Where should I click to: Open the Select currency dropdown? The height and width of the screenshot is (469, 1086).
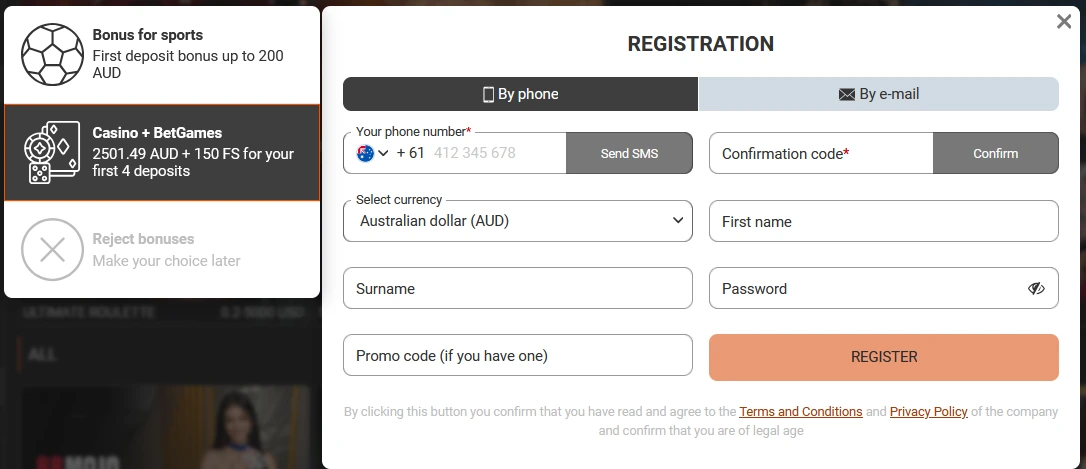click(x=518, y=221)
